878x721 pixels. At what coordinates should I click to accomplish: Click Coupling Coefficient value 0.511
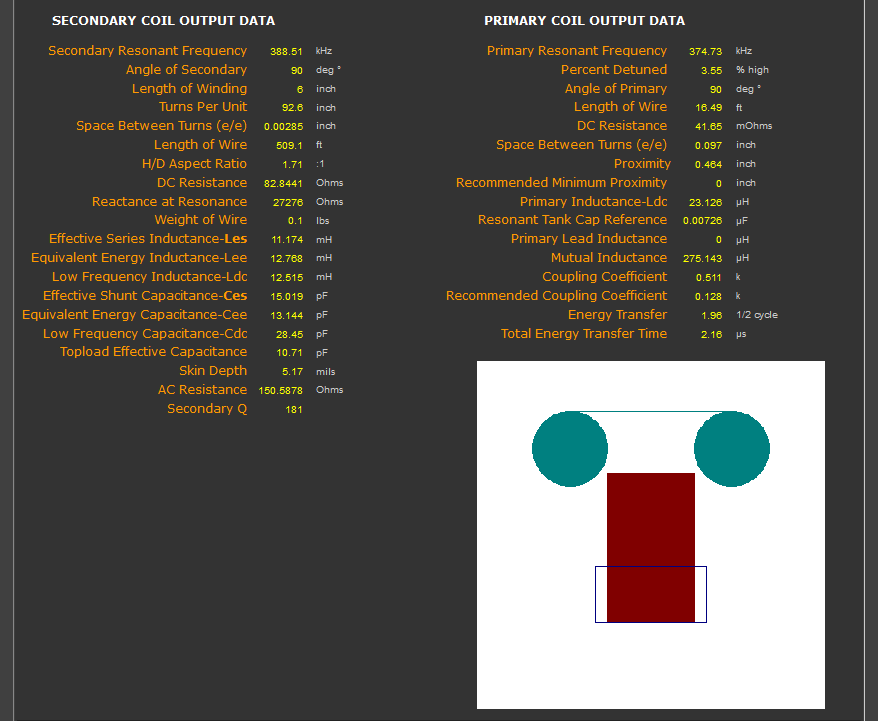pyautogui.click(x=708, y=278)
